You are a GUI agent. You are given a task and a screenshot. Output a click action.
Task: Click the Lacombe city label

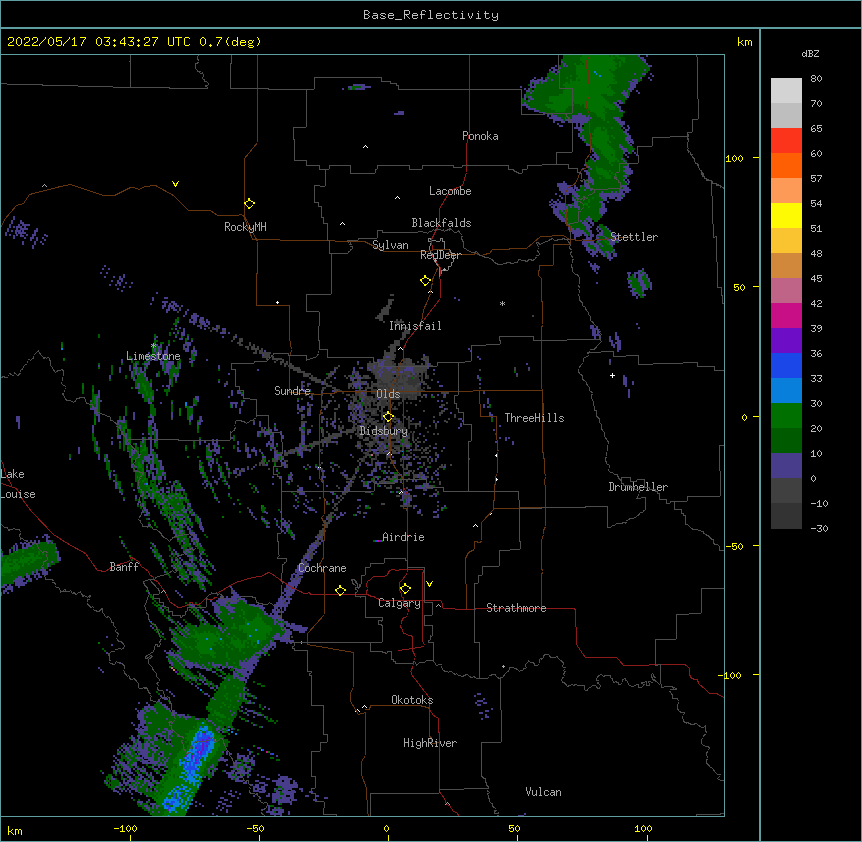click(450, 191)
